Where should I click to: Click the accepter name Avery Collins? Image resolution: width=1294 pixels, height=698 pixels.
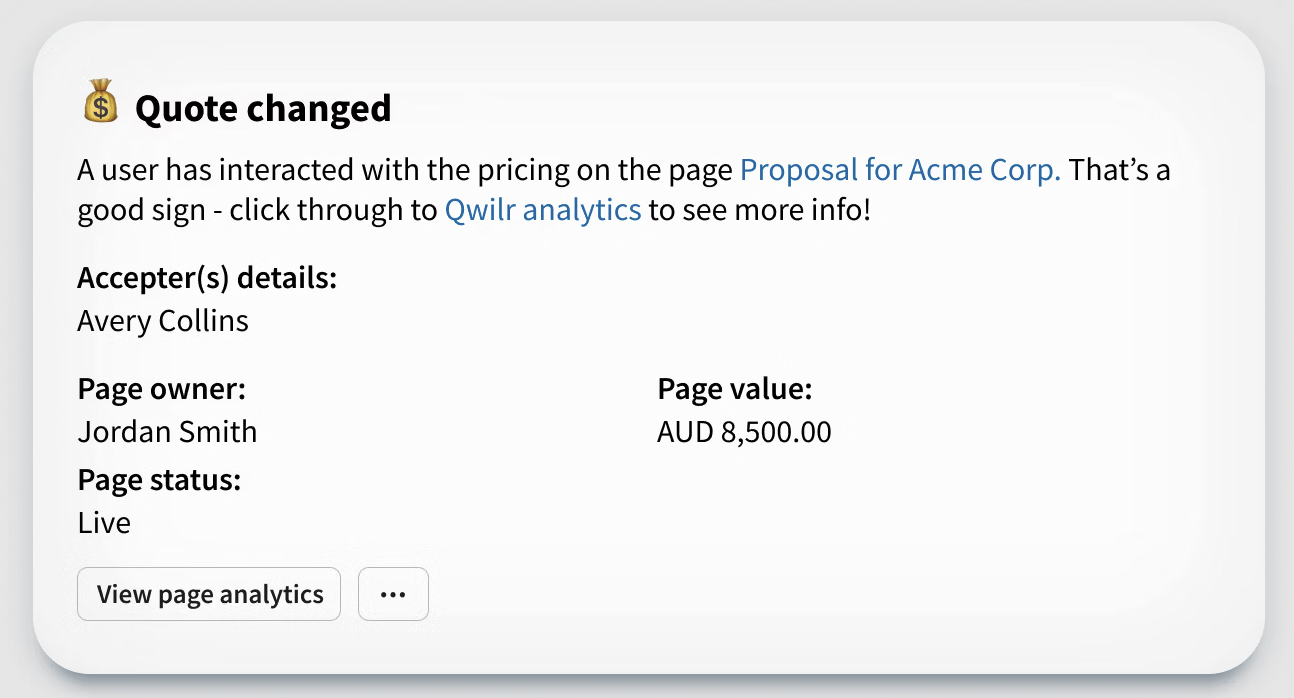click(162, 320)
